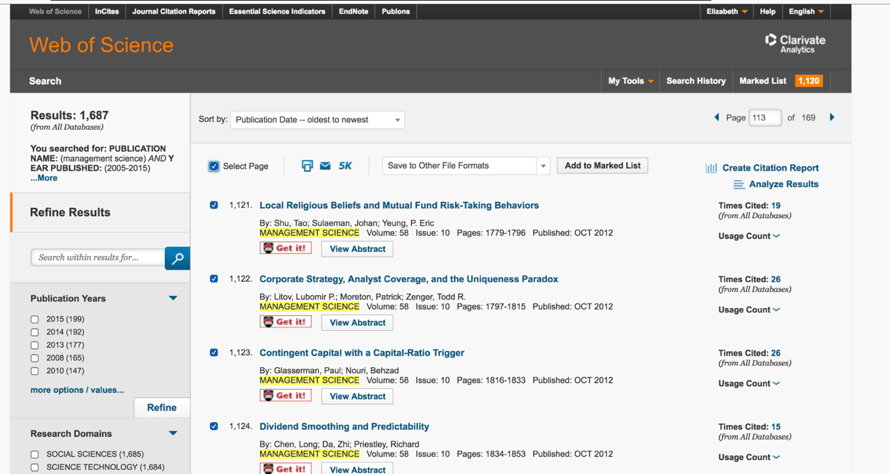The height and width of the screenshot is (474, 890).
Task: Click the Clarivate Analytics logo
Action: click(x=795, y=44)
